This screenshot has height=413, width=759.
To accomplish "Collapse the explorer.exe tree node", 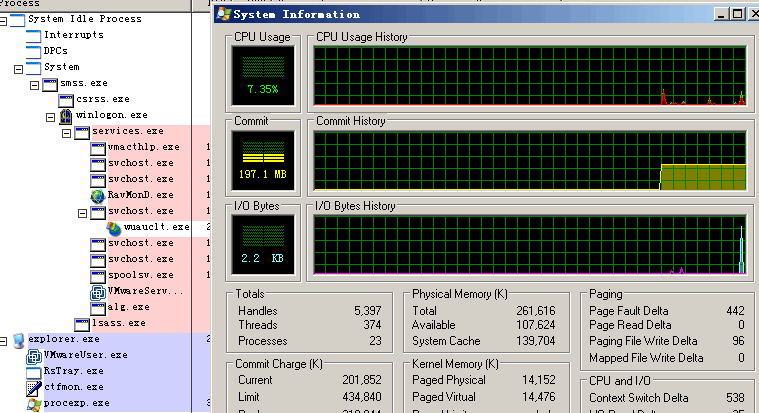I will [3, 341].
